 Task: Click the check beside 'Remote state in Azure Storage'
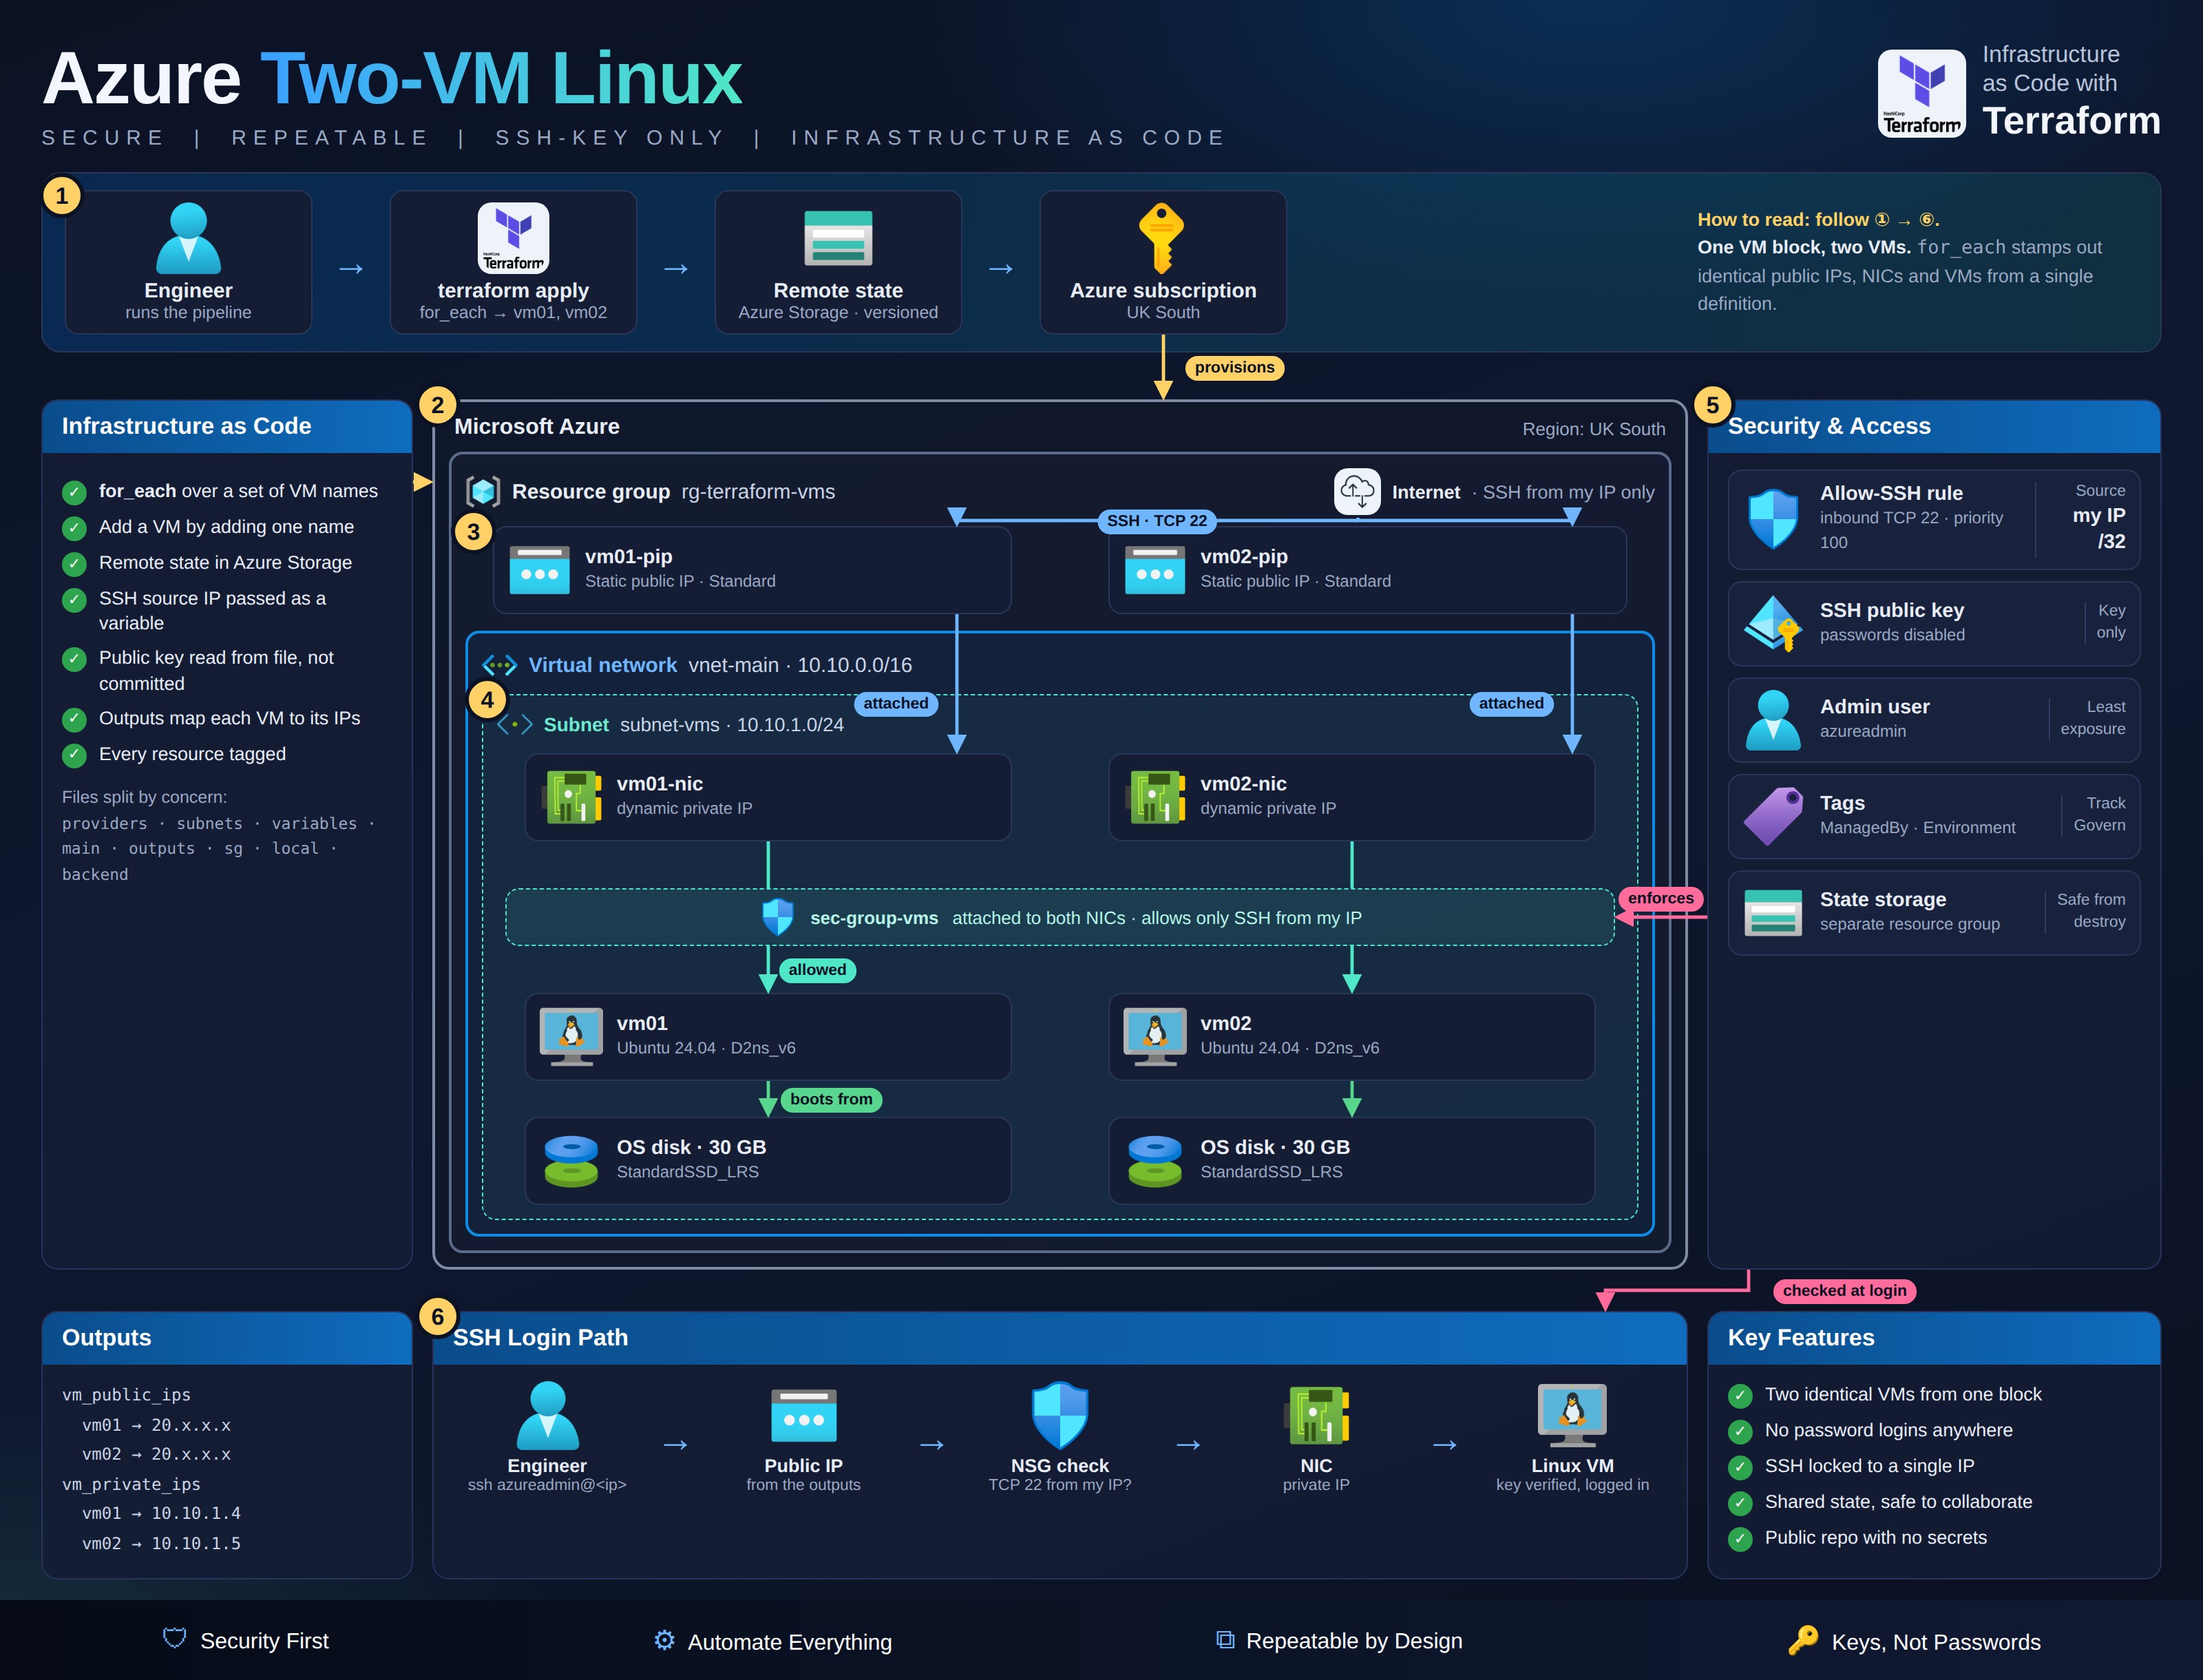[74, 564]
